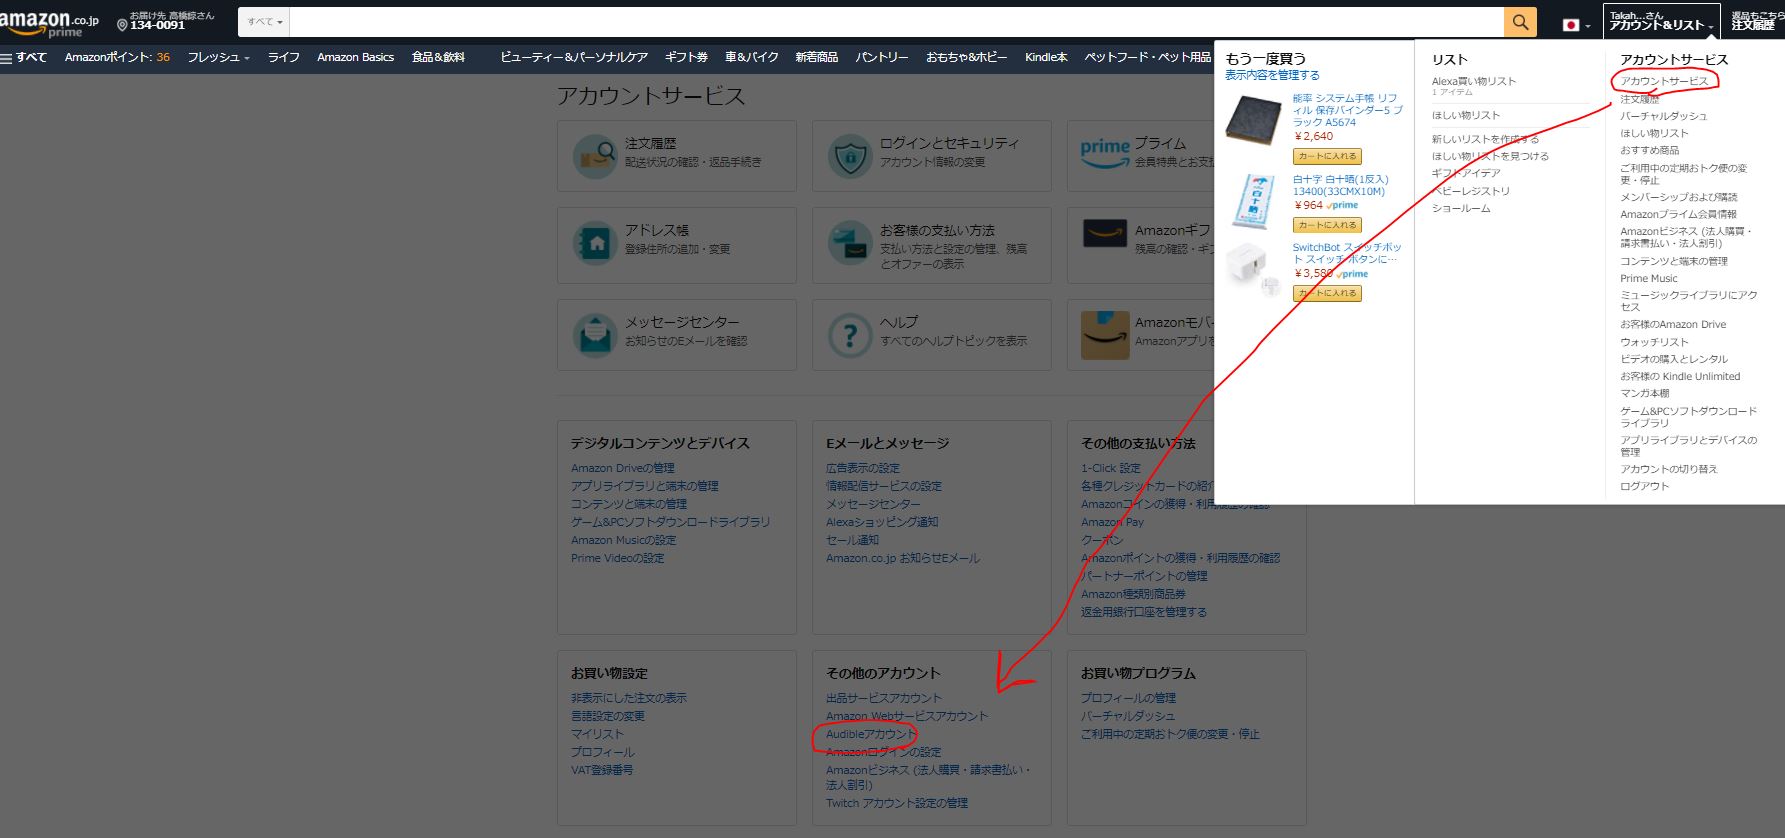The image size is (1785, 838).
Task: Open the Japan flag language selector
Action: click(1575, 25)
